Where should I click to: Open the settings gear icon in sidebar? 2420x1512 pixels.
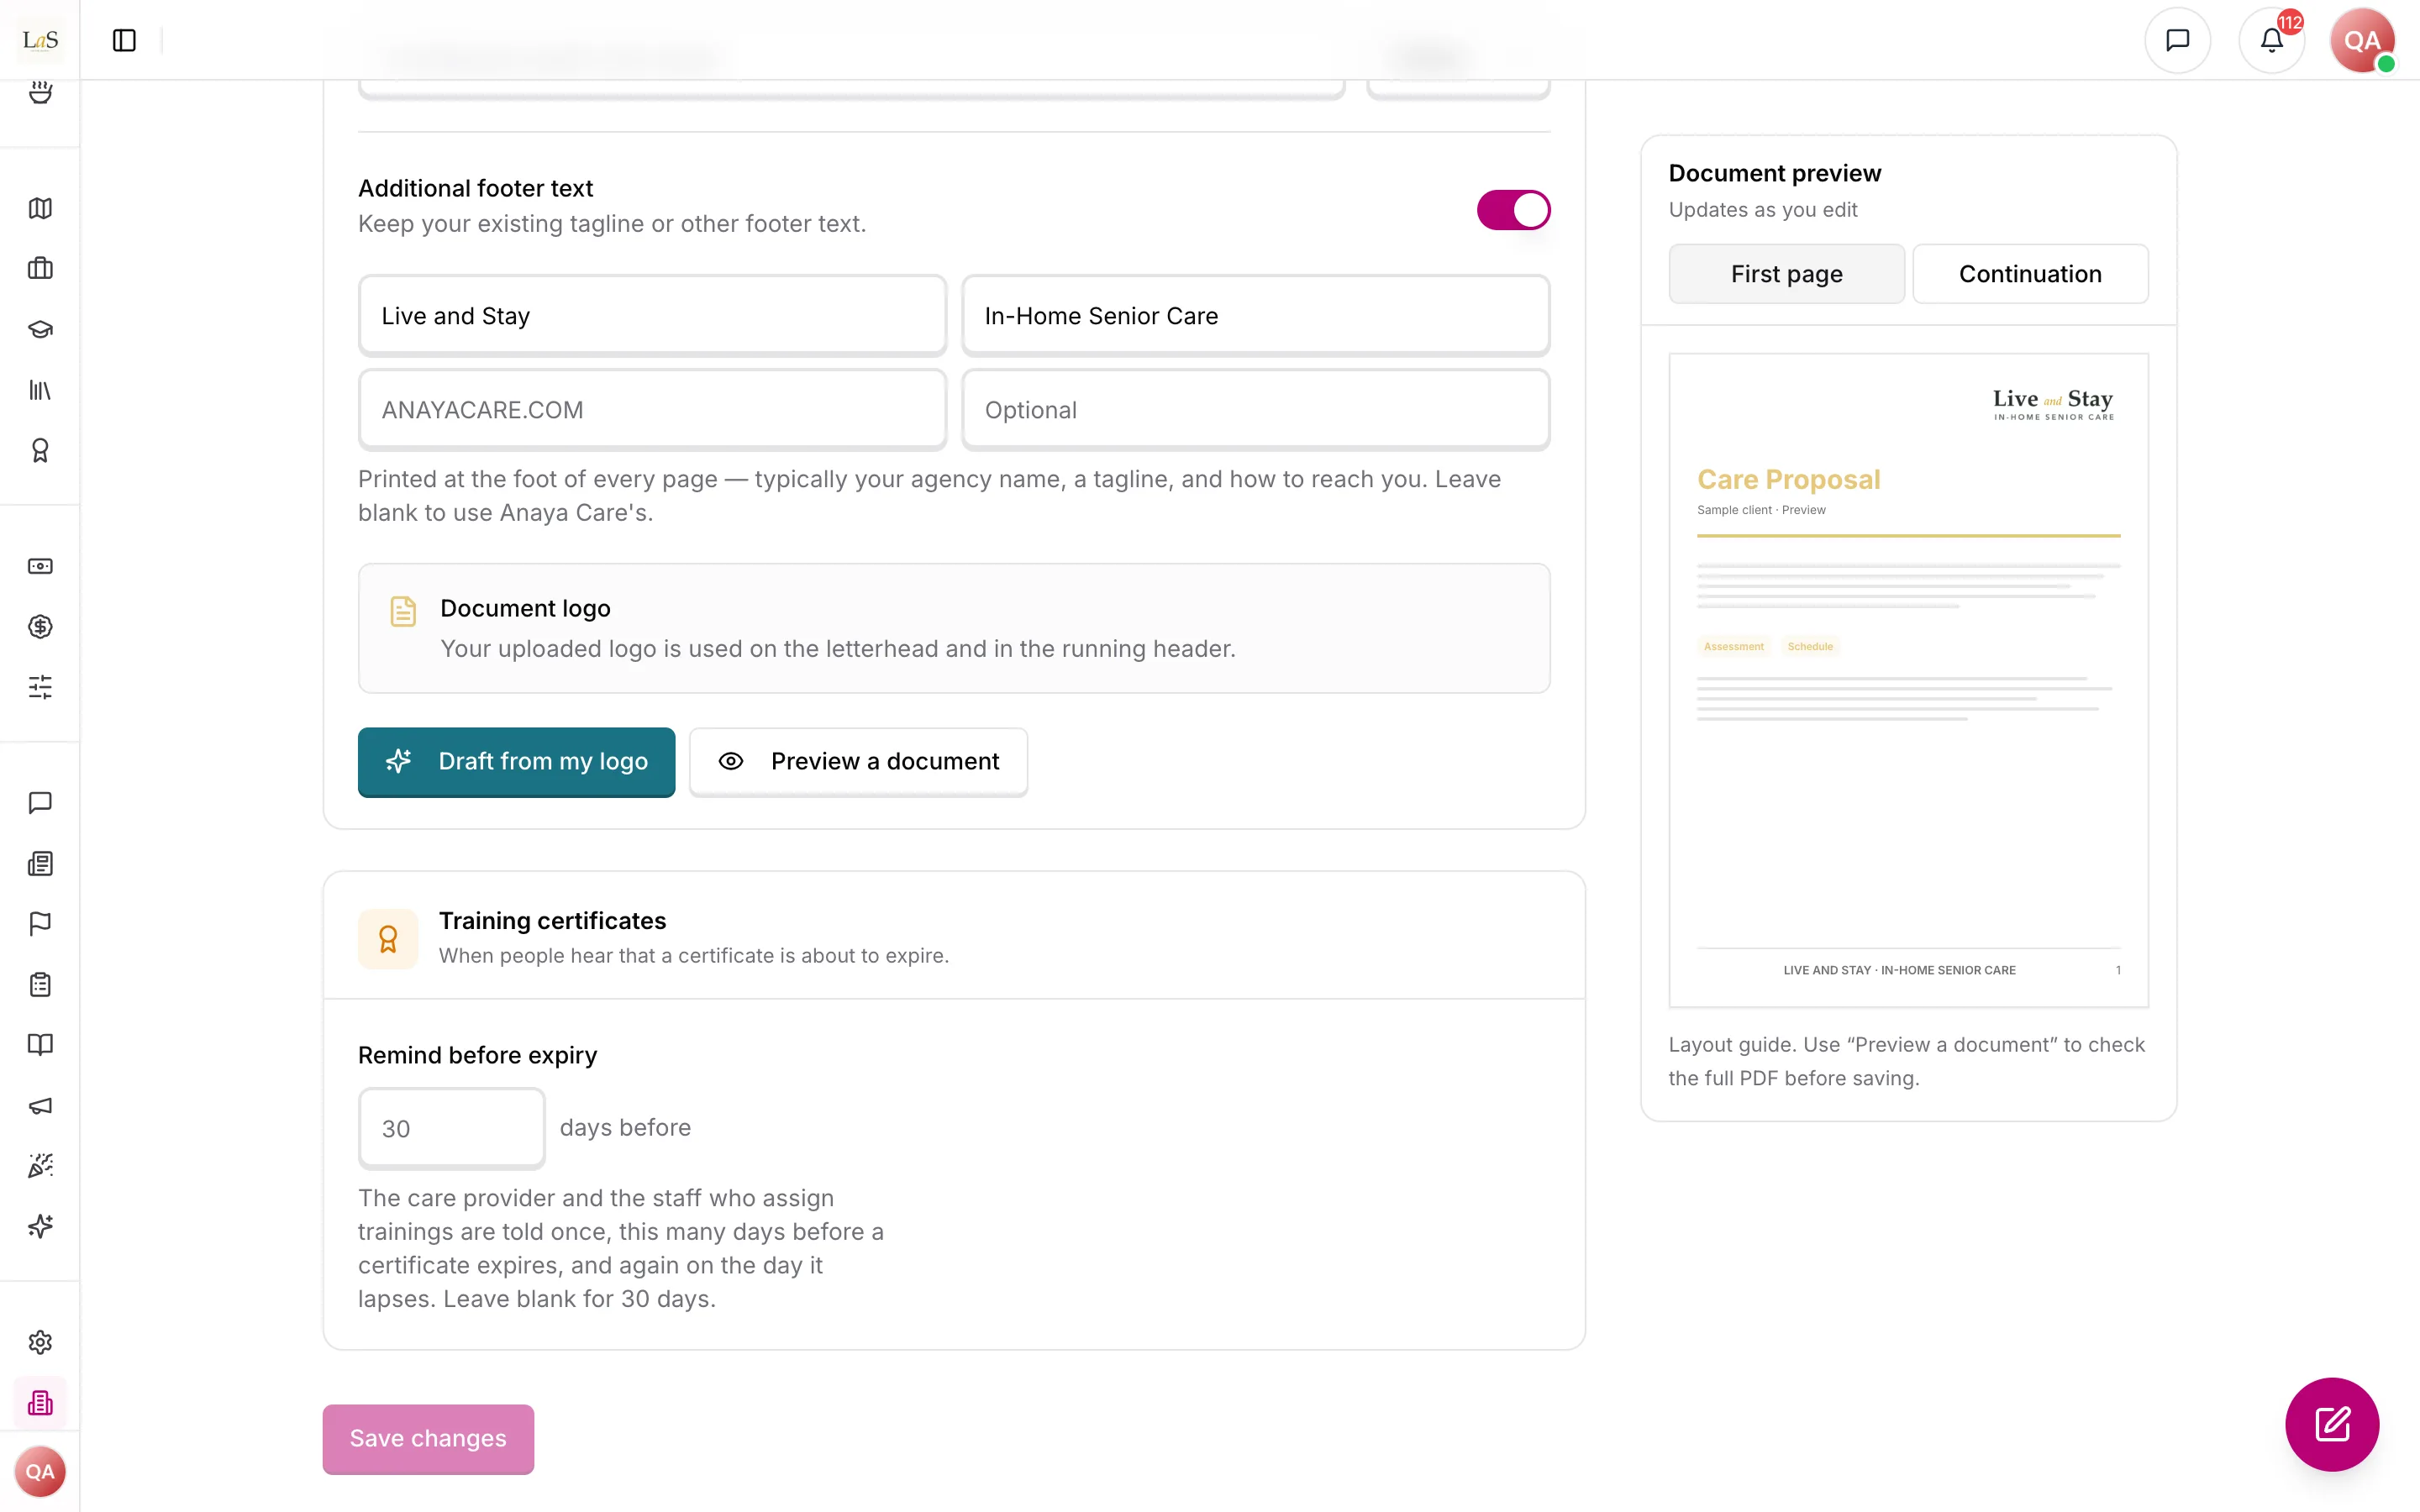[x=40, y=1342]
